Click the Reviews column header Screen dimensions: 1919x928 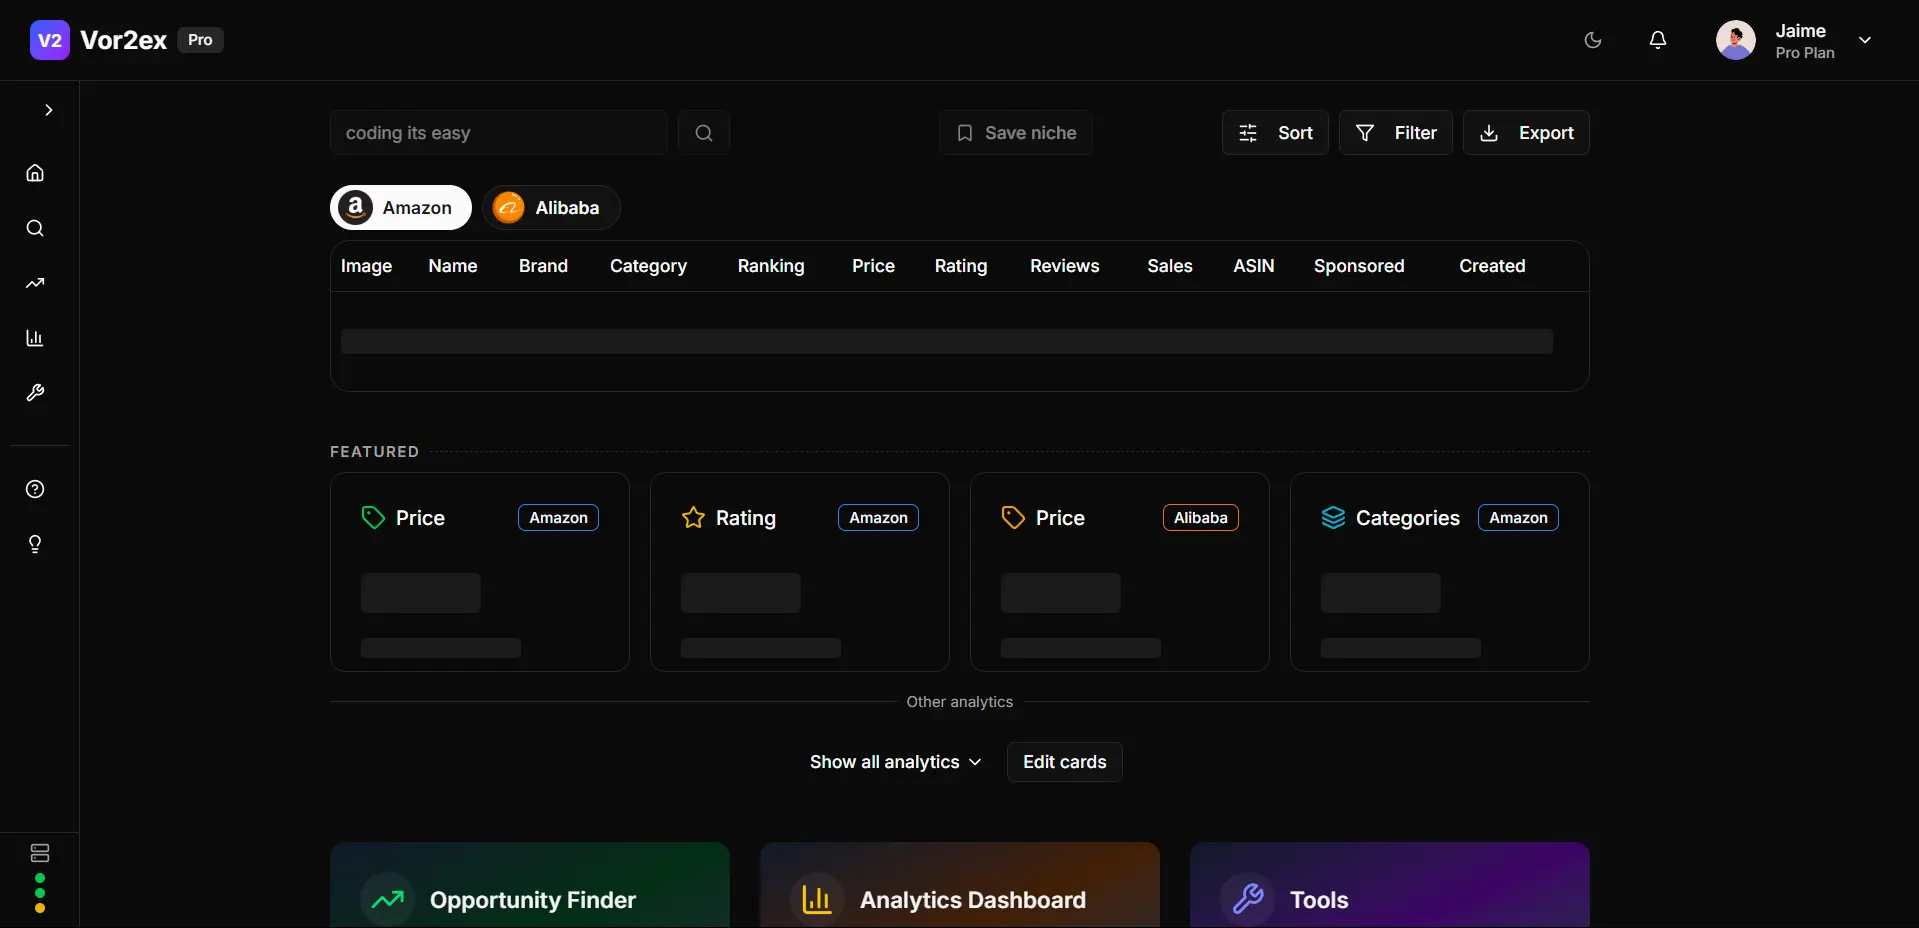[x=1065, y=266]
